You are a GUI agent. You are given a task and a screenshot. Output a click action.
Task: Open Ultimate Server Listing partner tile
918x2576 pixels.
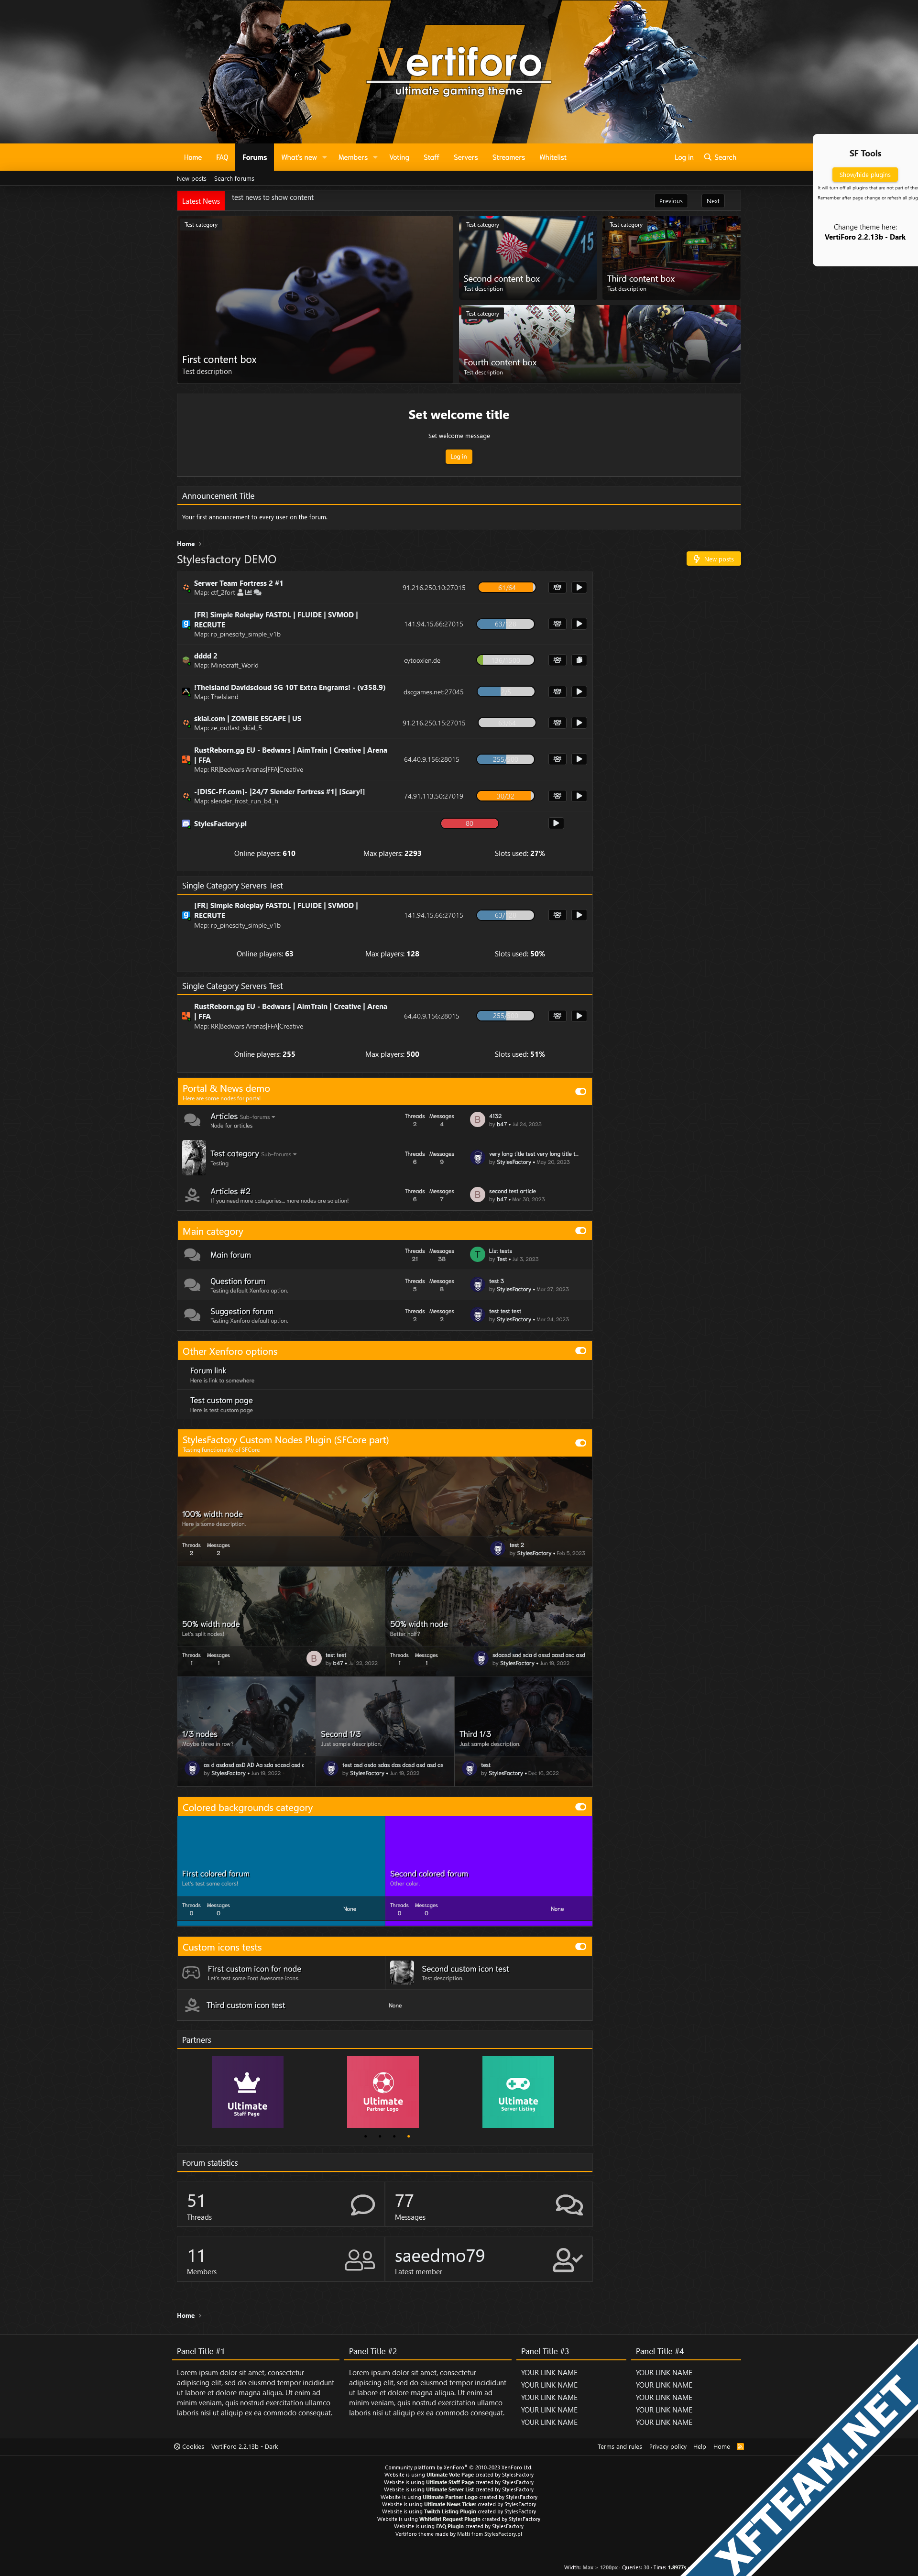click(518, 2092)
